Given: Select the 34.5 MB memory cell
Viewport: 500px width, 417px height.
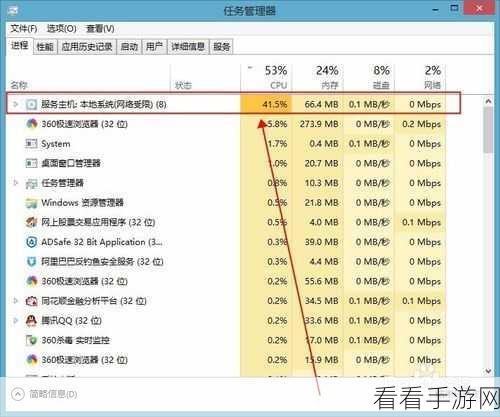Looking at the screenshot, I should [317, 301].
